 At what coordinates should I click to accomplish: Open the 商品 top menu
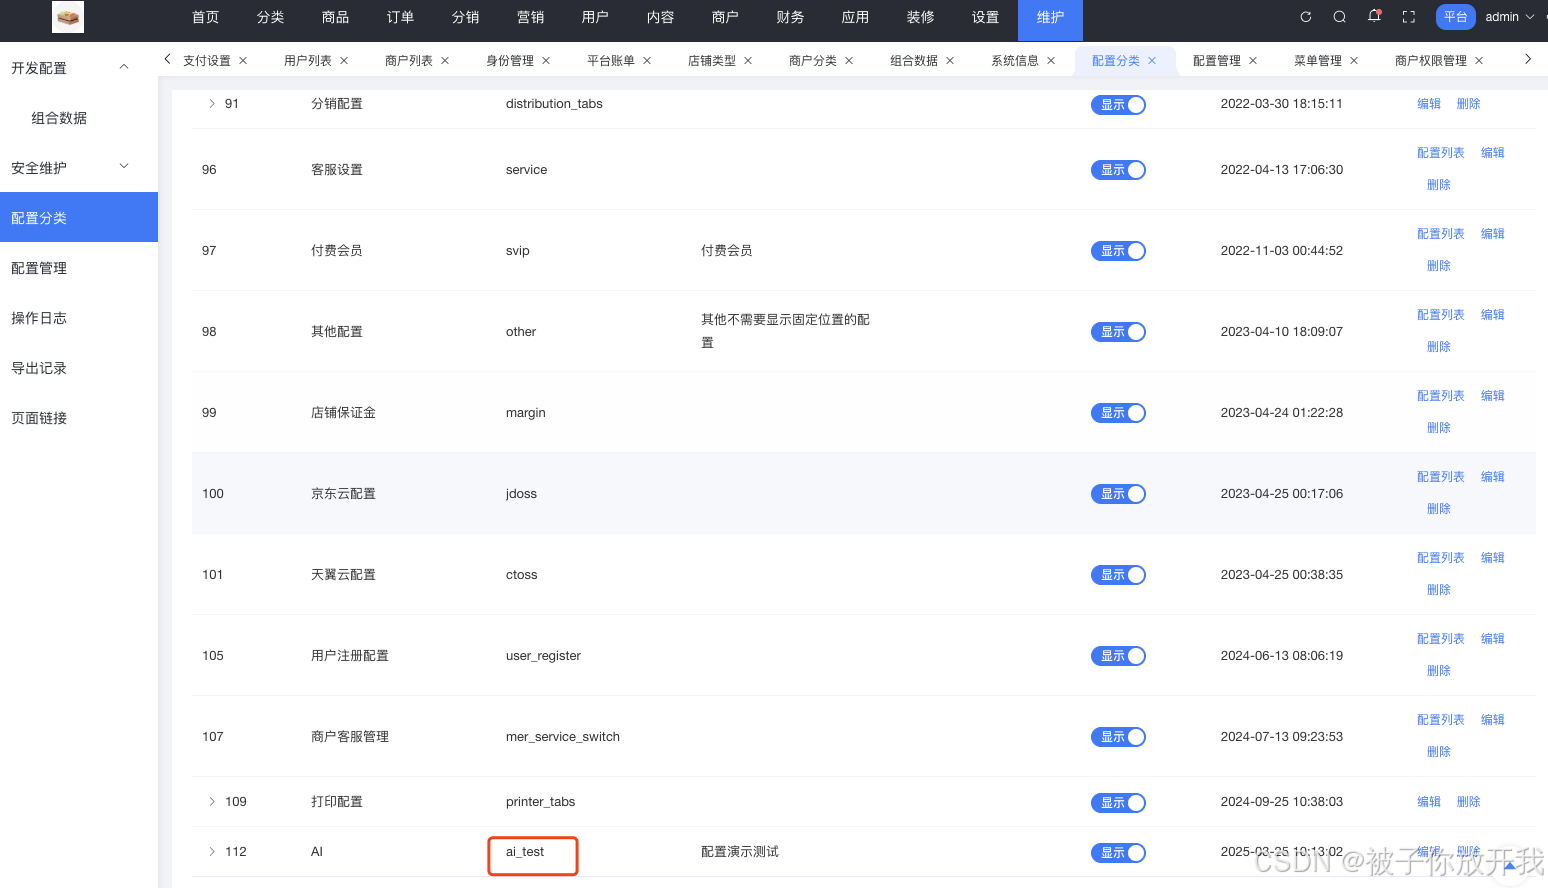point(335,17)
